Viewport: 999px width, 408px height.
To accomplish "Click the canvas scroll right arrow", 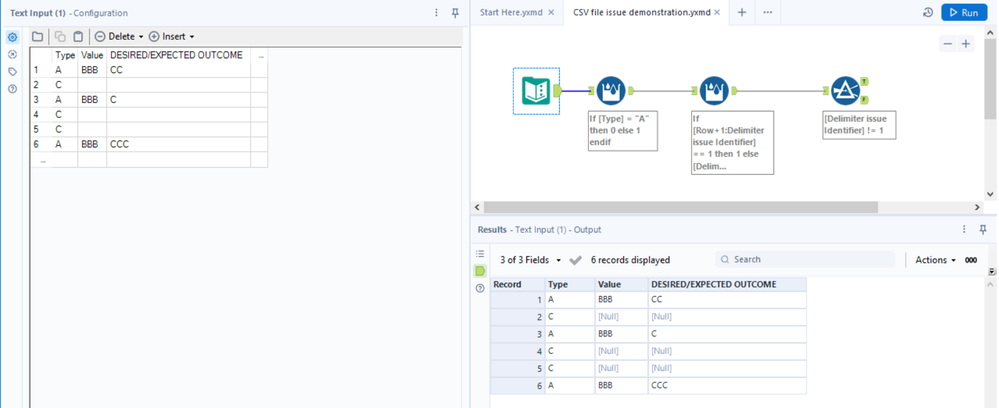I will pos(977,208).
